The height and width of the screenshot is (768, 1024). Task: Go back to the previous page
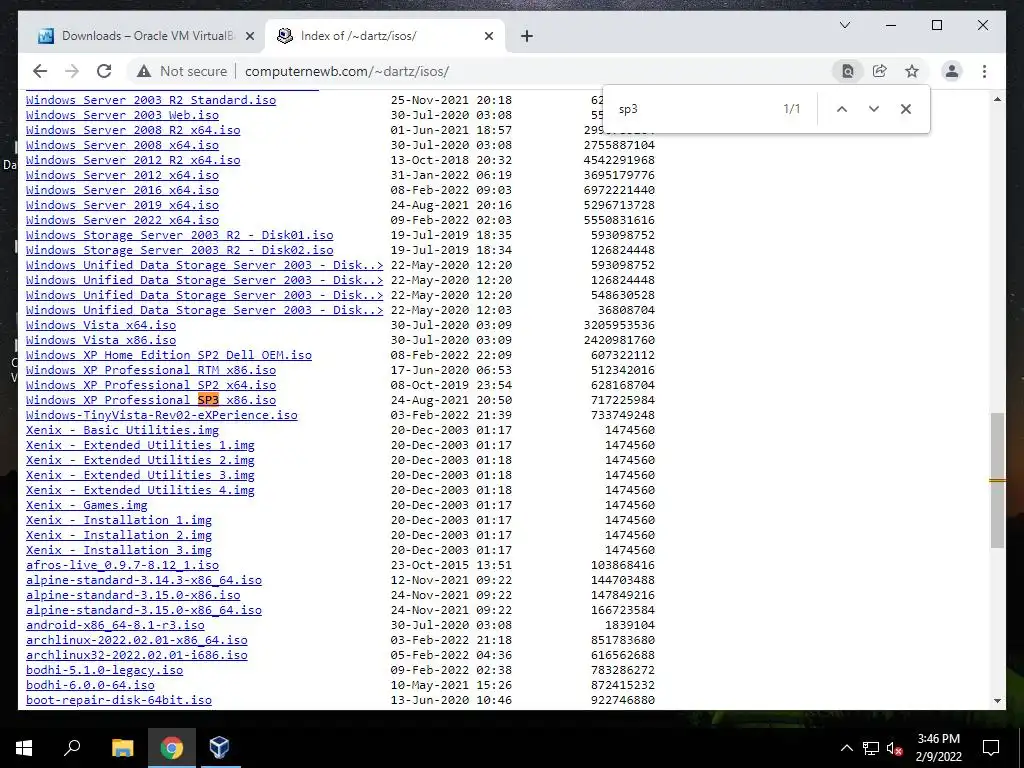tap(40, 71)
